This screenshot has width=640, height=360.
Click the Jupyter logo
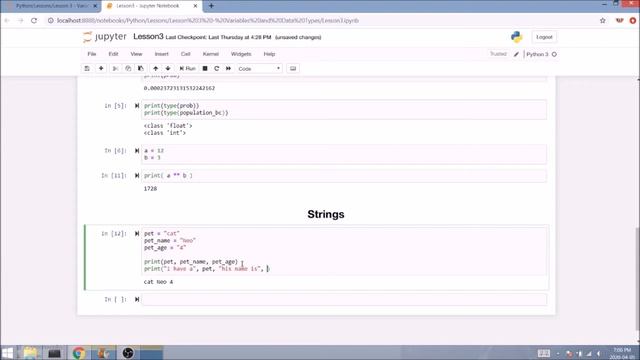(x=105, y=37)
